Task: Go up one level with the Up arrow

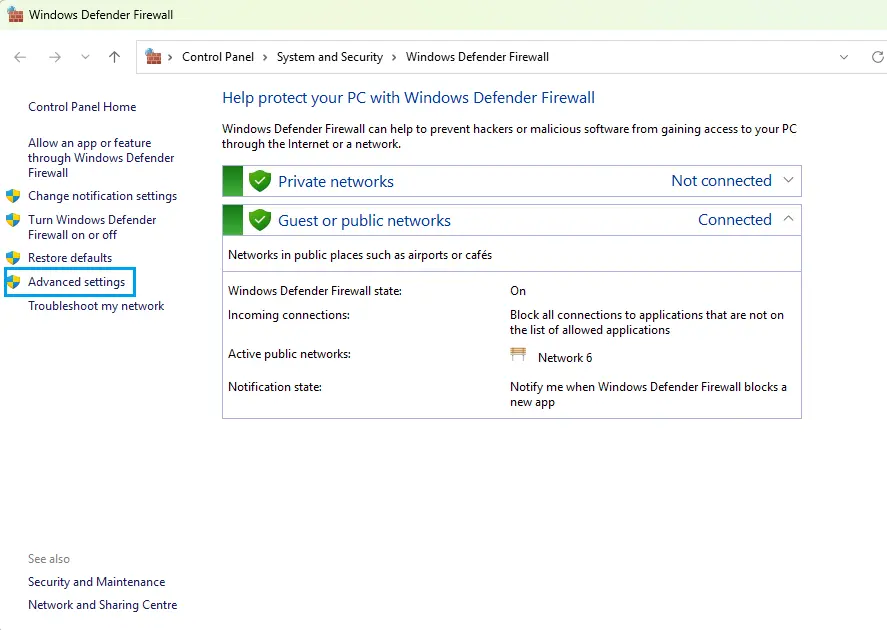Action: [x=114, y=57]
